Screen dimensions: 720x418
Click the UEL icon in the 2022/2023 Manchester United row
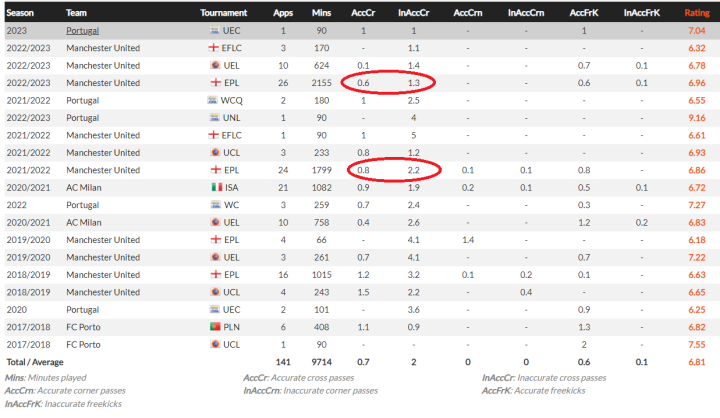(213, 66)
